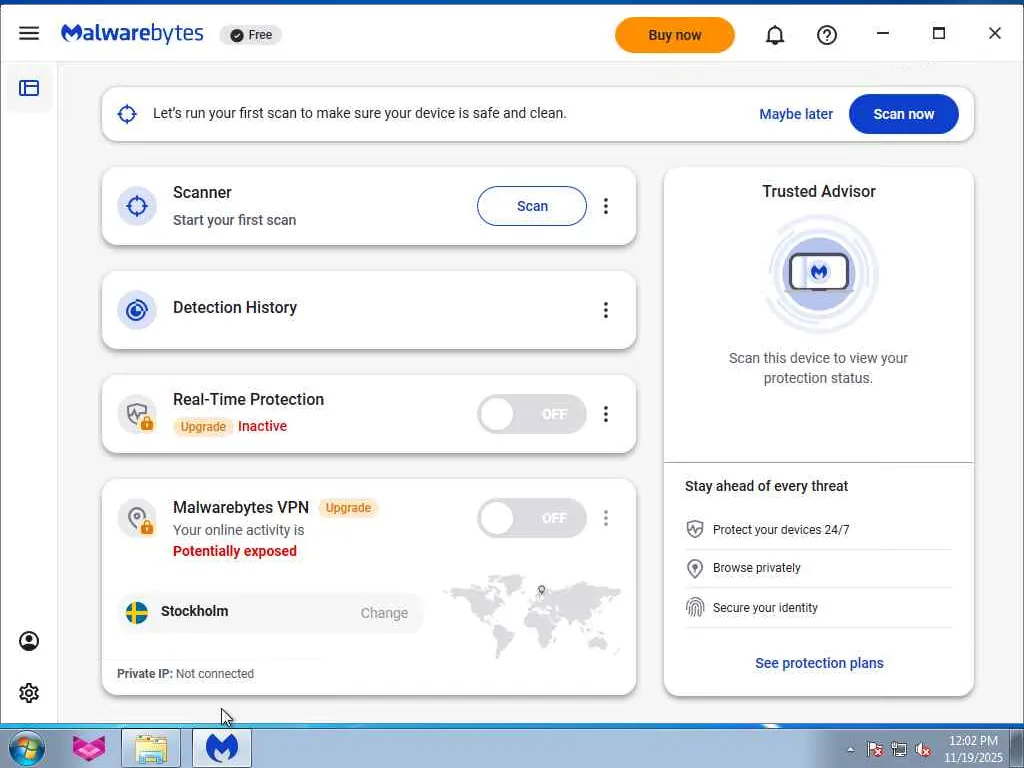The height and width of the screenshot is (768, 1024).
Task: Click the Real-Time Protection shield icon
Action: pos(136,414)
